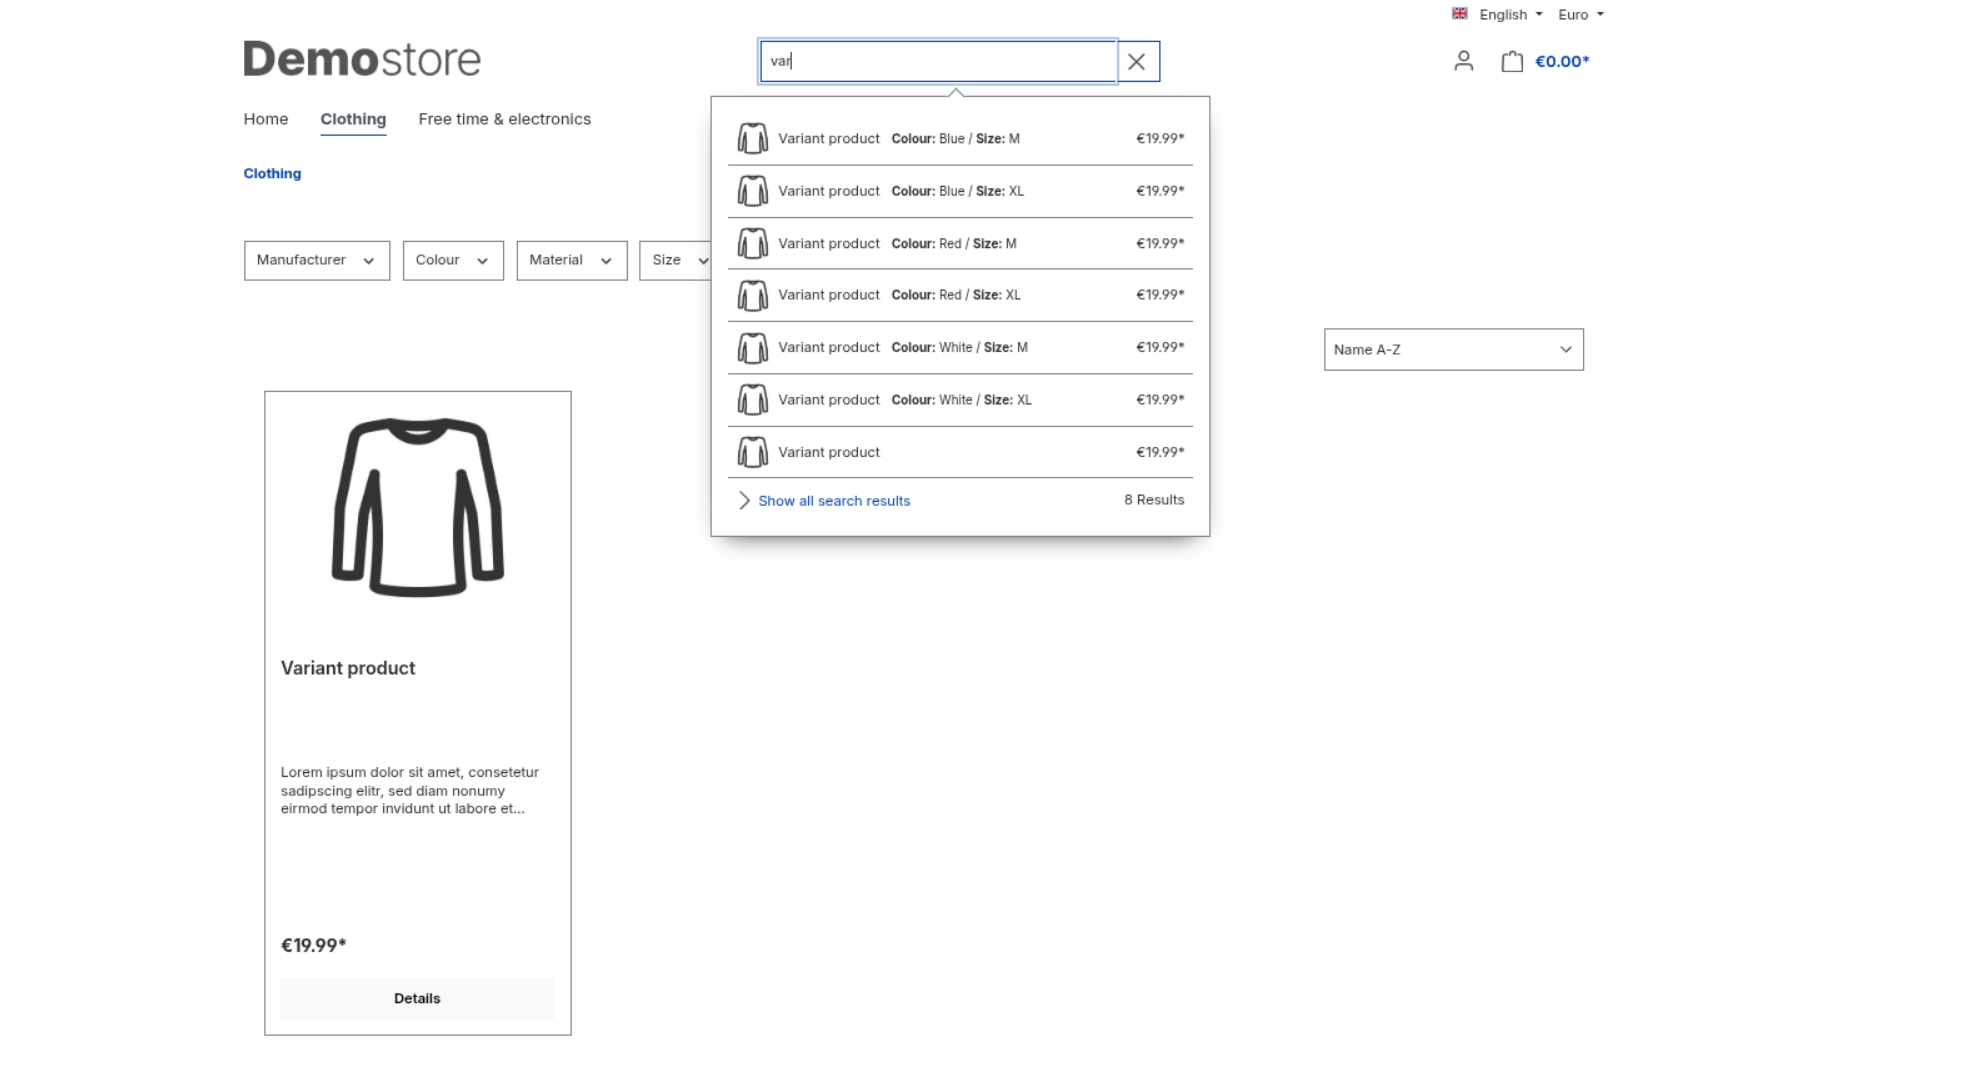1986x1087 pixels.
Task: Click the €19.99* price on product card
Action: (x=313, y=945)
